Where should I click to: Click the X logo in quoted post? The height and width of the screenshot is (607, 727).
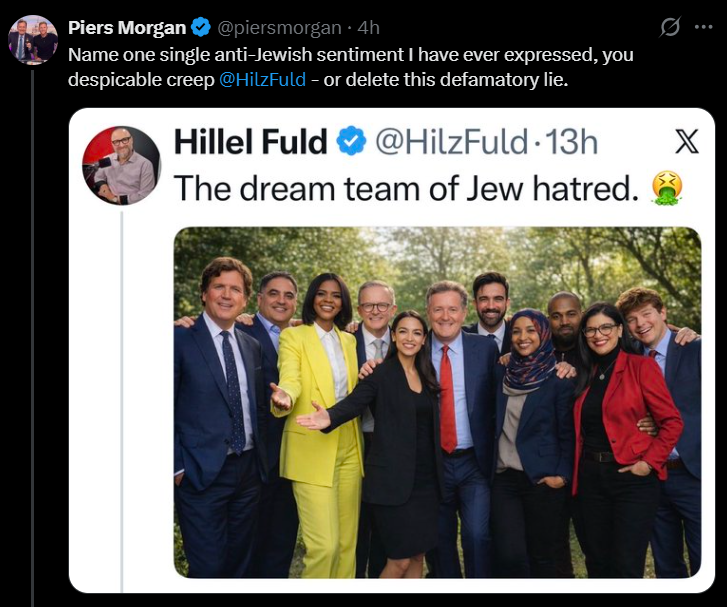tap(687, 141)
